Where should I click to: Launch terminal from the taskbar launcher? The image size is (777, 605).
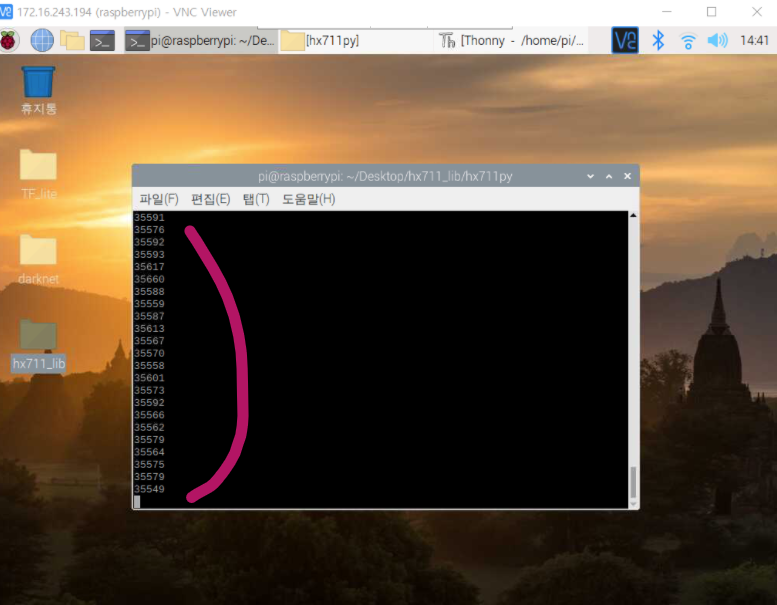pyautogui.click(x=102, y=41)
